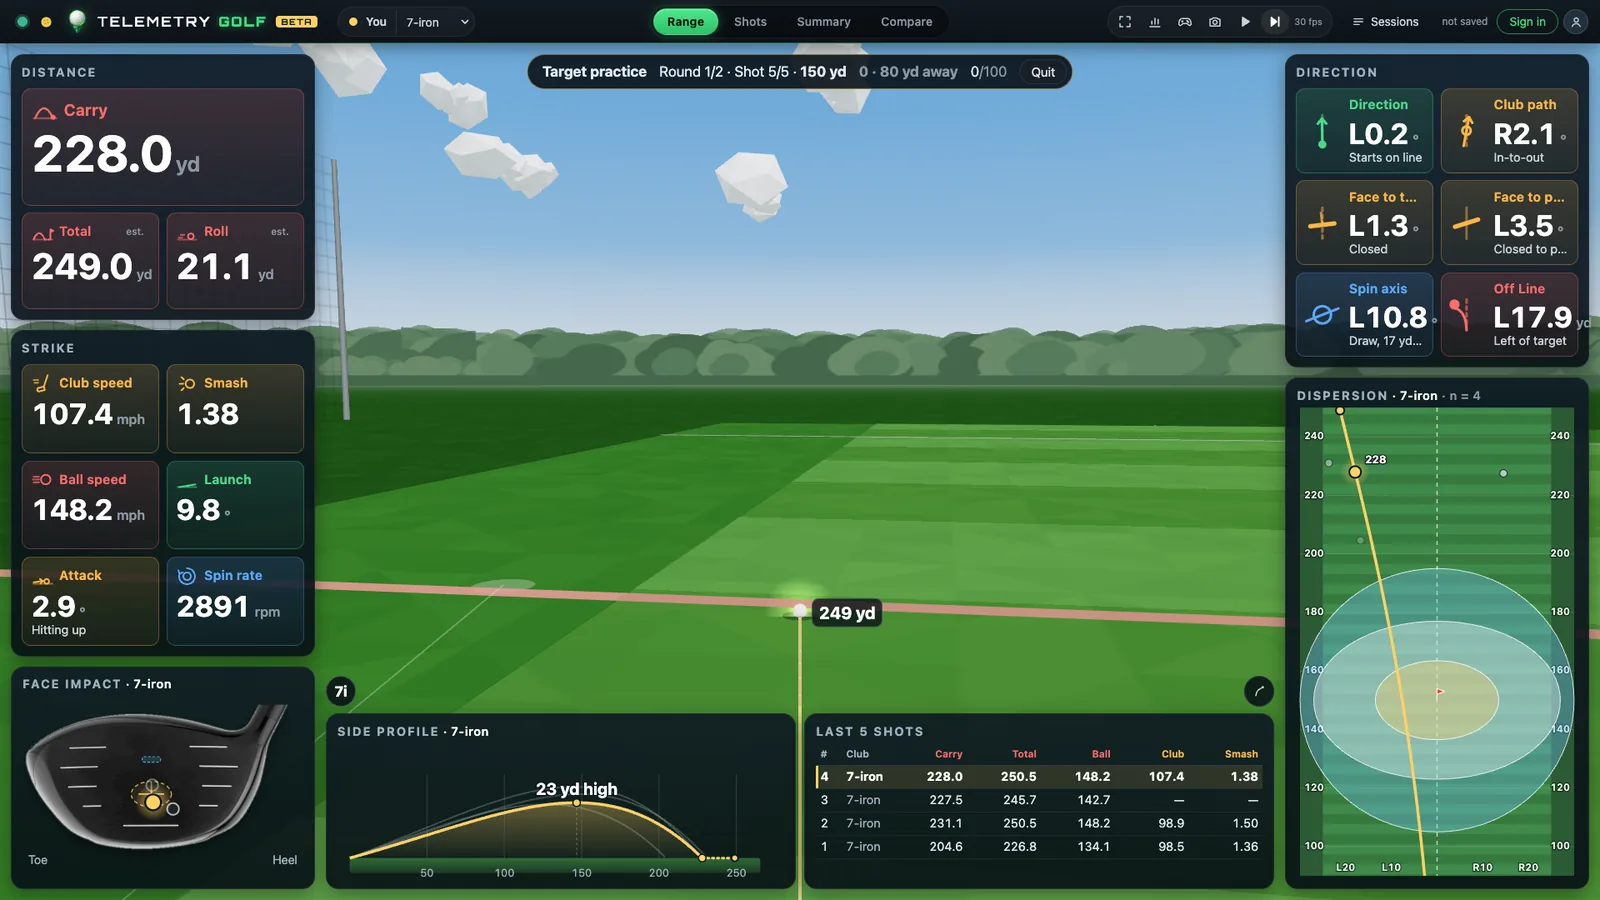1600x900 pixels.
Task: Click the game controller icon
Action: coord(1185,22)
